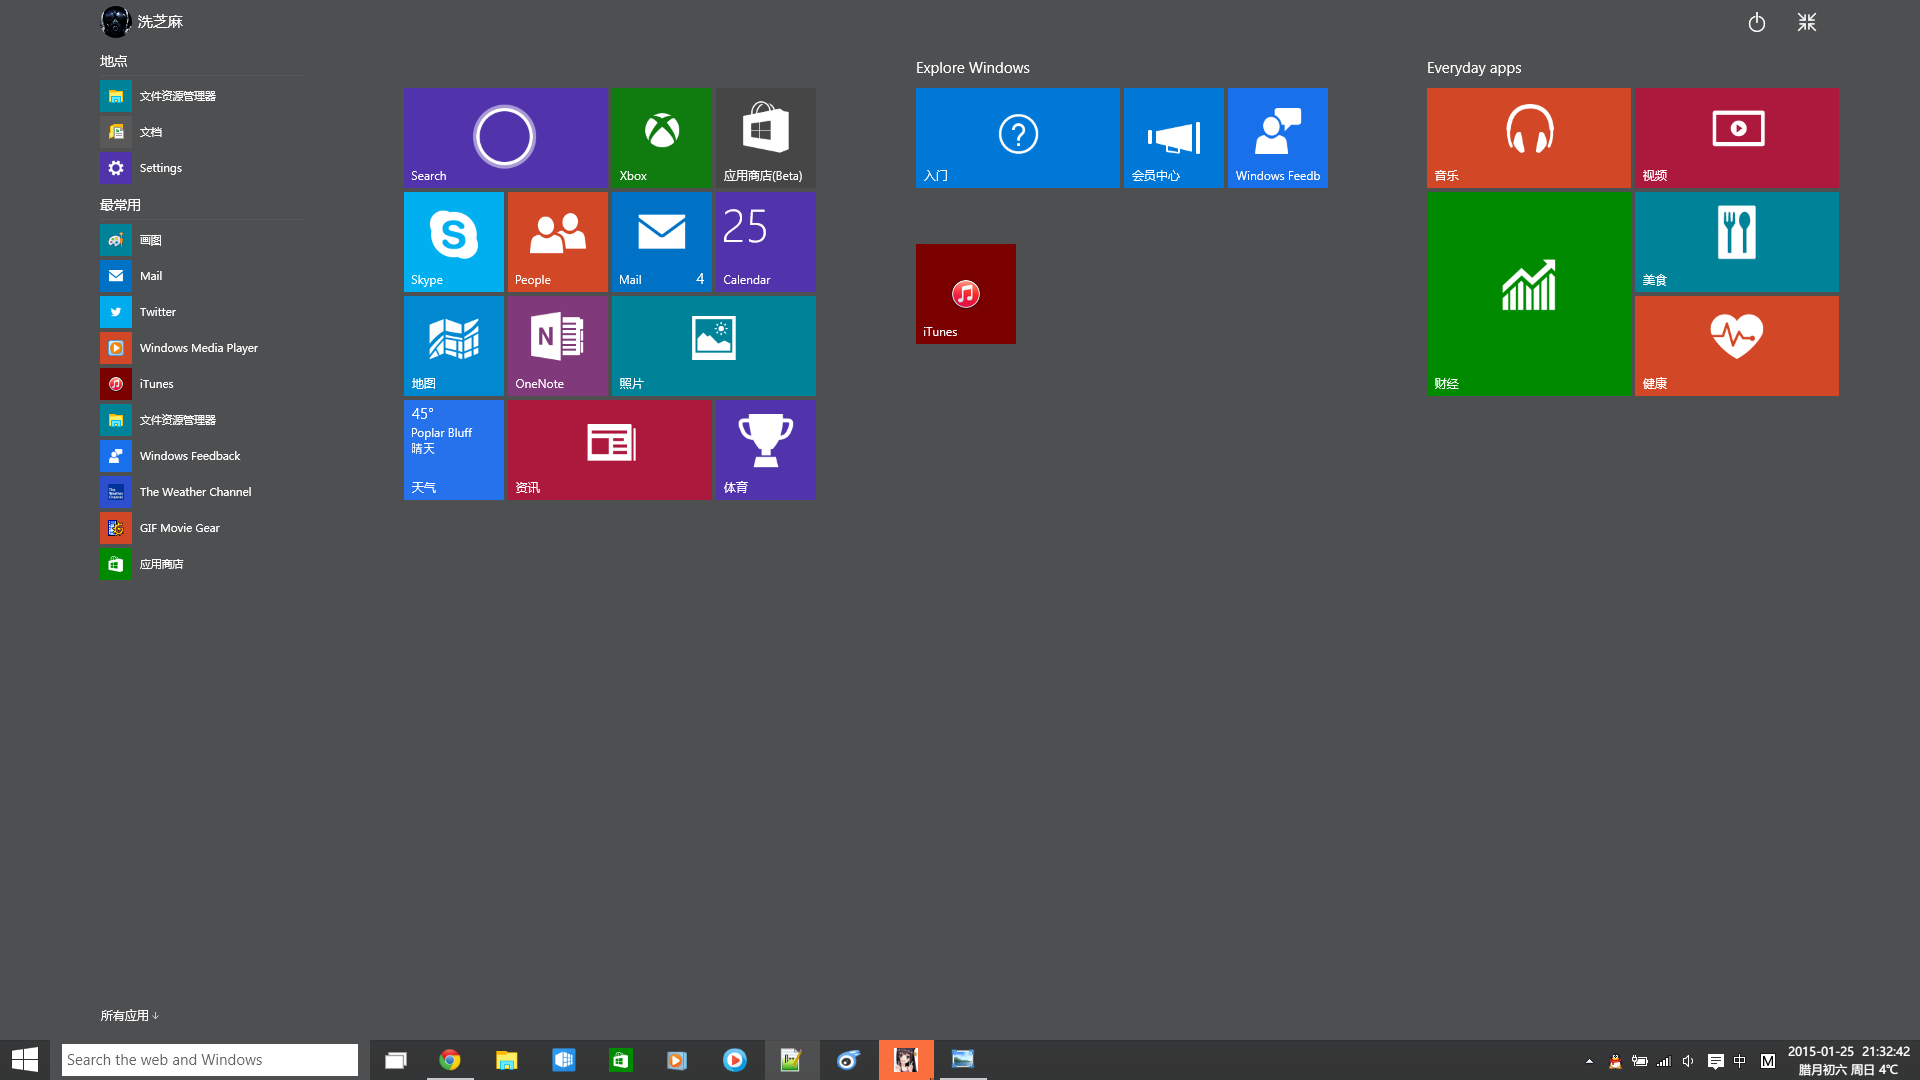Show hidden tray icons arrow

coord(1589,1061)
